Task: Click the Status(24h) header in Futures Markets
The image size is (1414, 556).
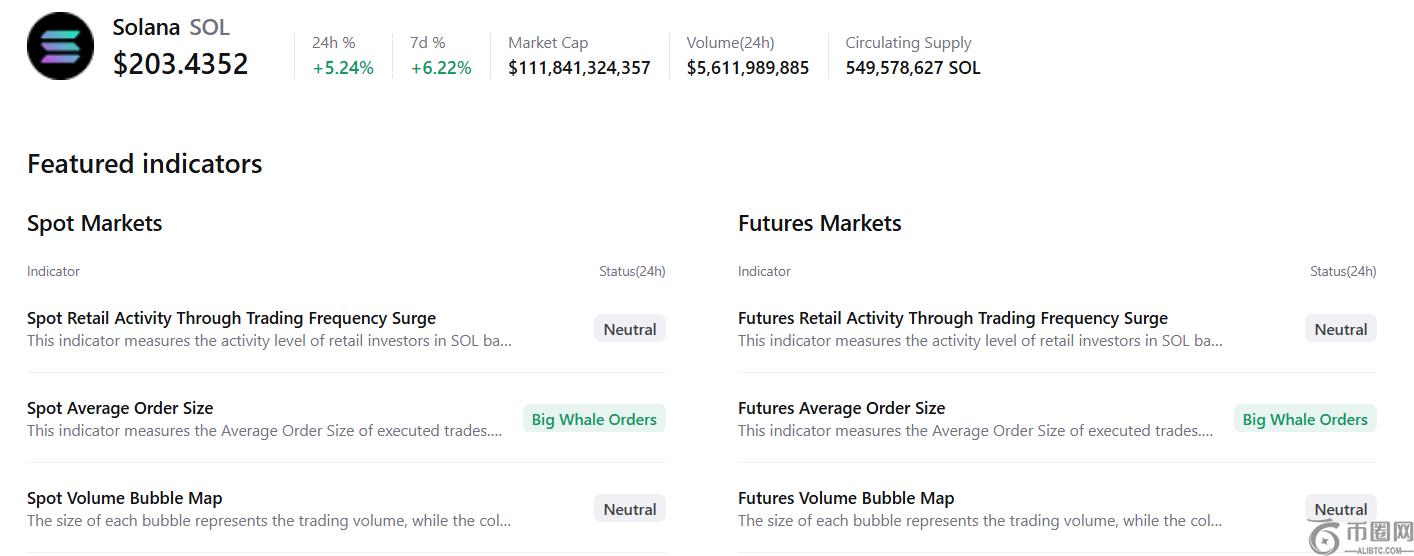Action: point(1342,271)
